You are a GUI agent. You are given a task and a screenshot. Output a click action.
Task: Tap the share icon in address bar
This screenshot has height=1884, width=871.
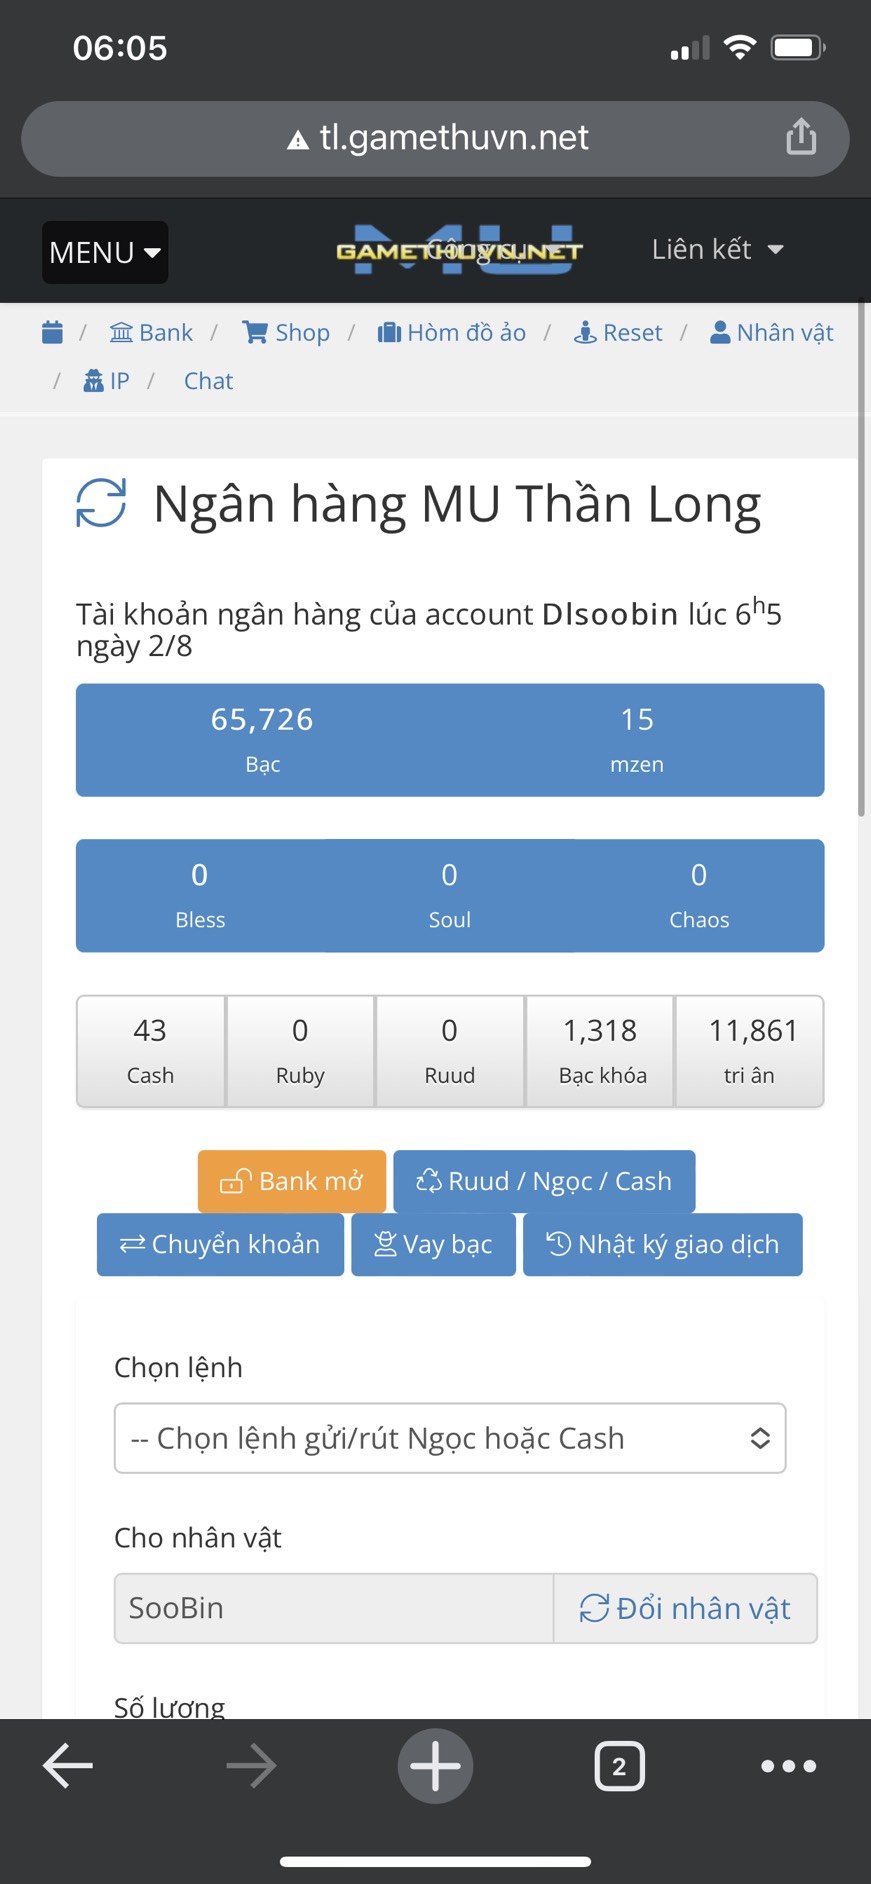[x=801, y=137]
